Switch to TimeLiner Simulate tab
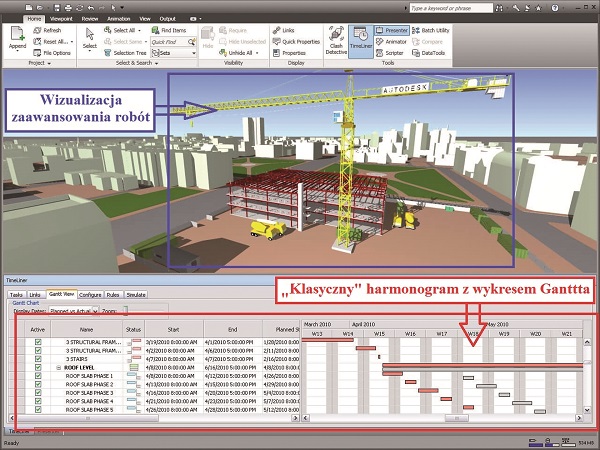 (x=136, y=295)
